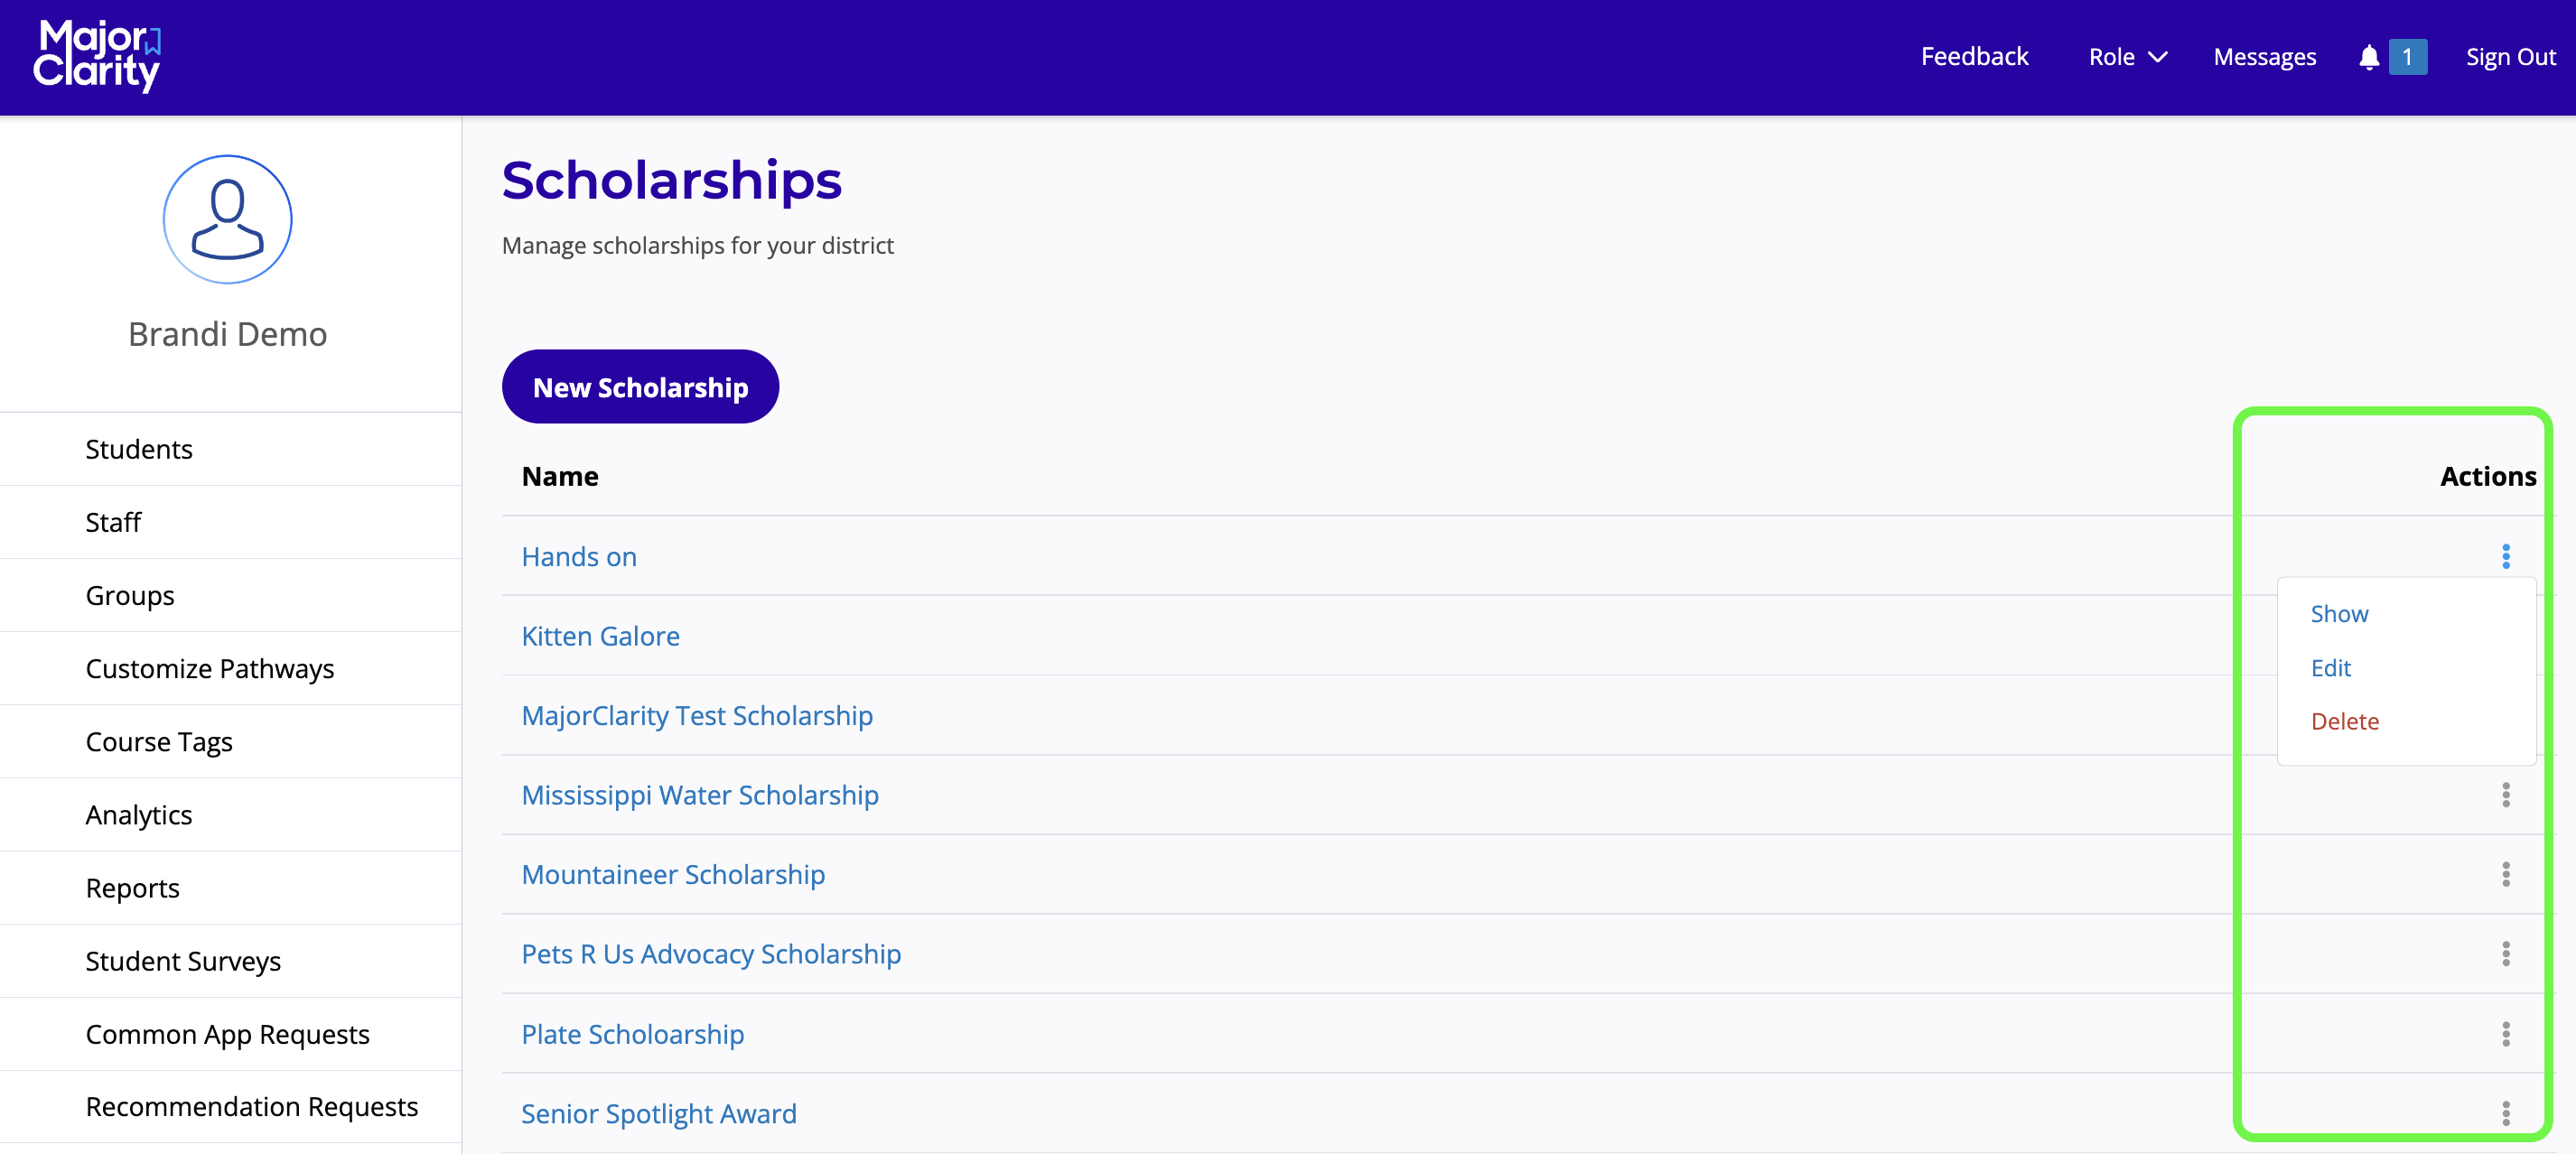Click Brandi Demo profile avatar
Viewport: 2576px width, 1154px height.
coord(227,219)
